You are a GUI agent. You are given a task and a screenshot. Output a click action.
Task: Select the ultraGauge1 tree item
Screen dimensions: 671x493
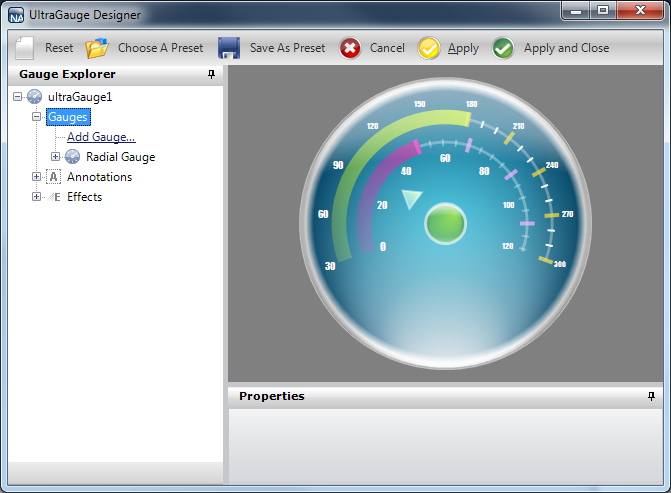pyautogui.click(x=80, y=97)
